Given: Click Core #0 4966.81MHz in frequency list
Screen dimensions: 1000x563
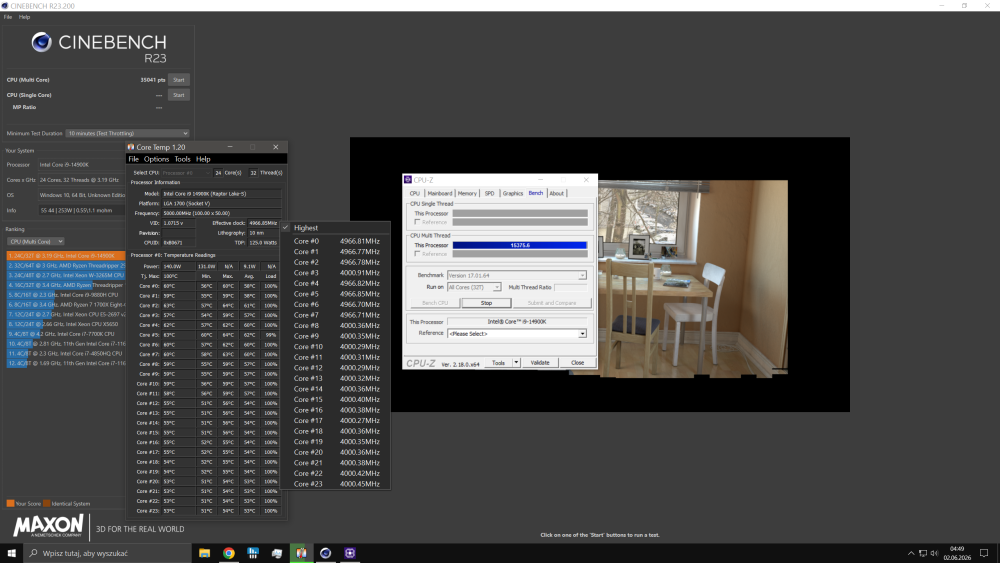Looking at the screenshot, I should click(336, 241).
